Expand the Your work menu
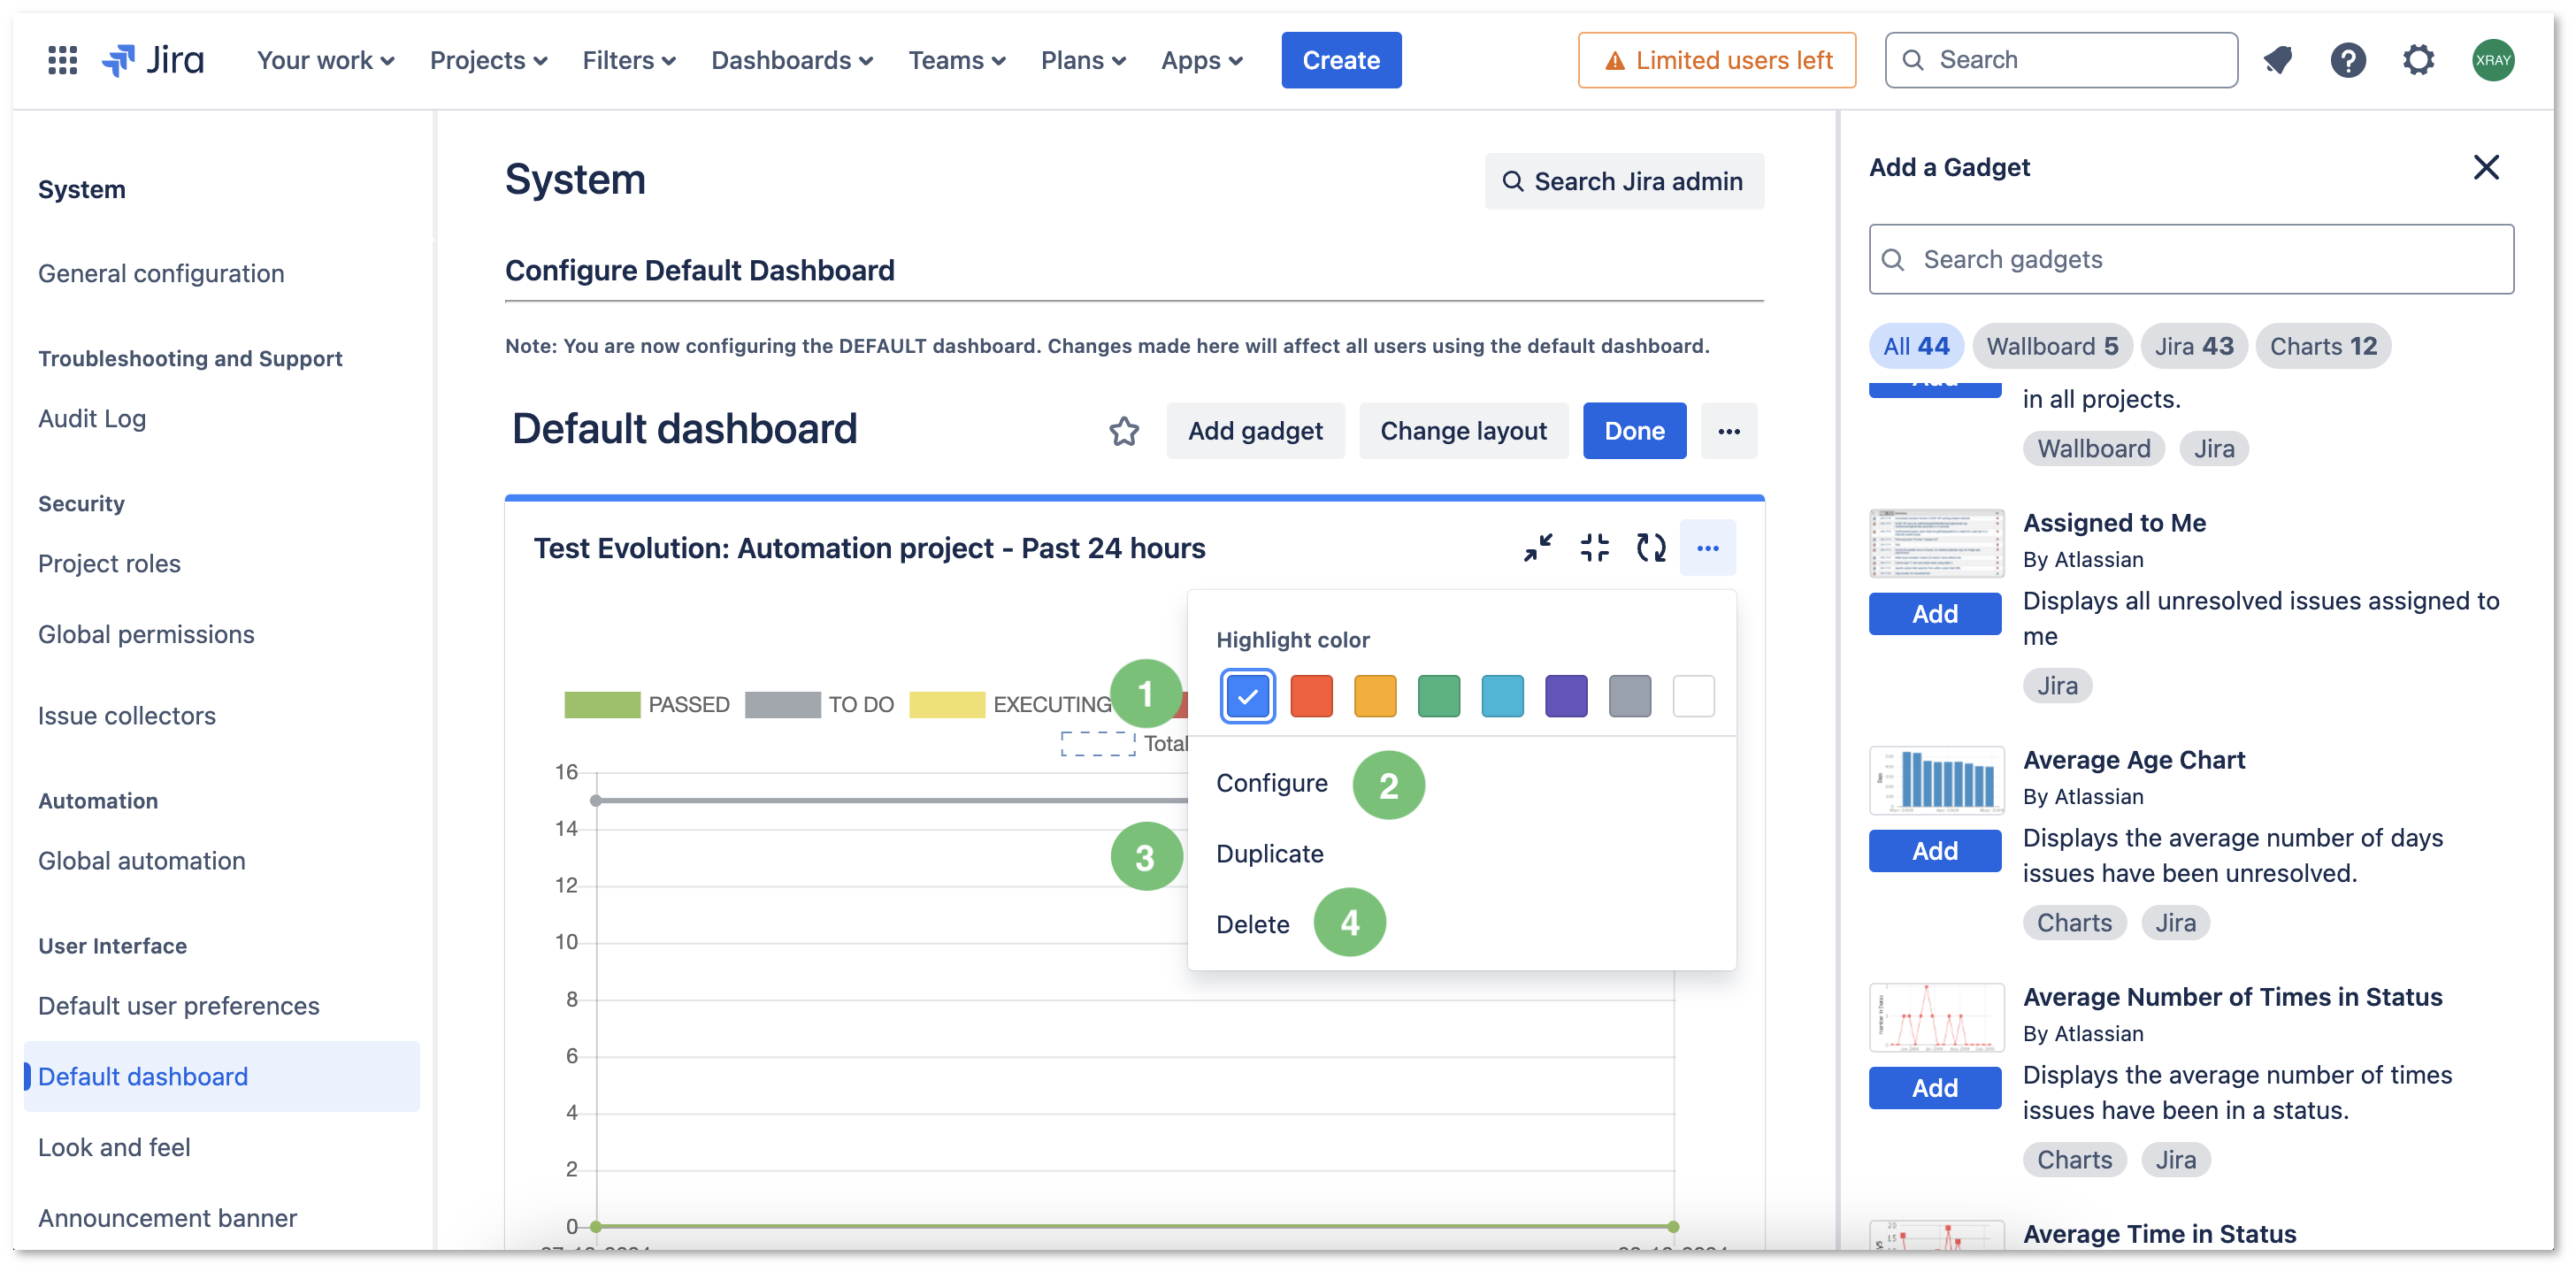Screen dimensions: 2576x1272 (325, 60)
